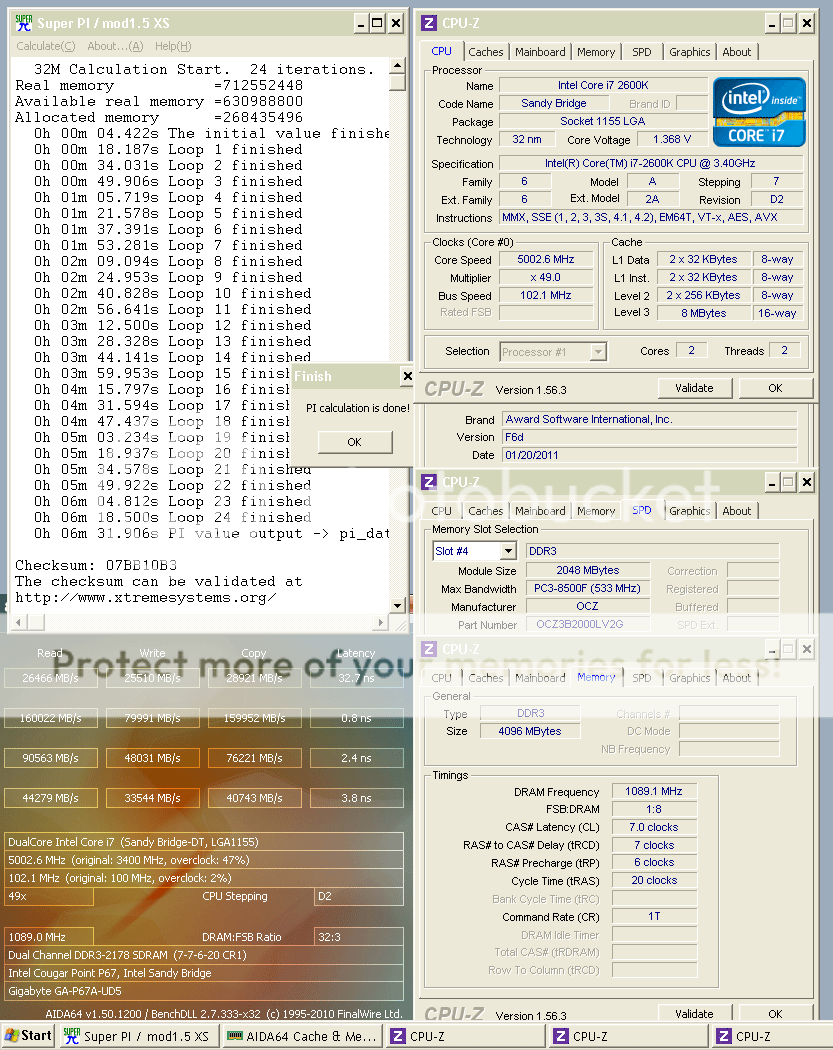Screen dimensions: 833x1050
Task: Click the Z icon in the top CPU-Z title bar
Action: (429, 23)
